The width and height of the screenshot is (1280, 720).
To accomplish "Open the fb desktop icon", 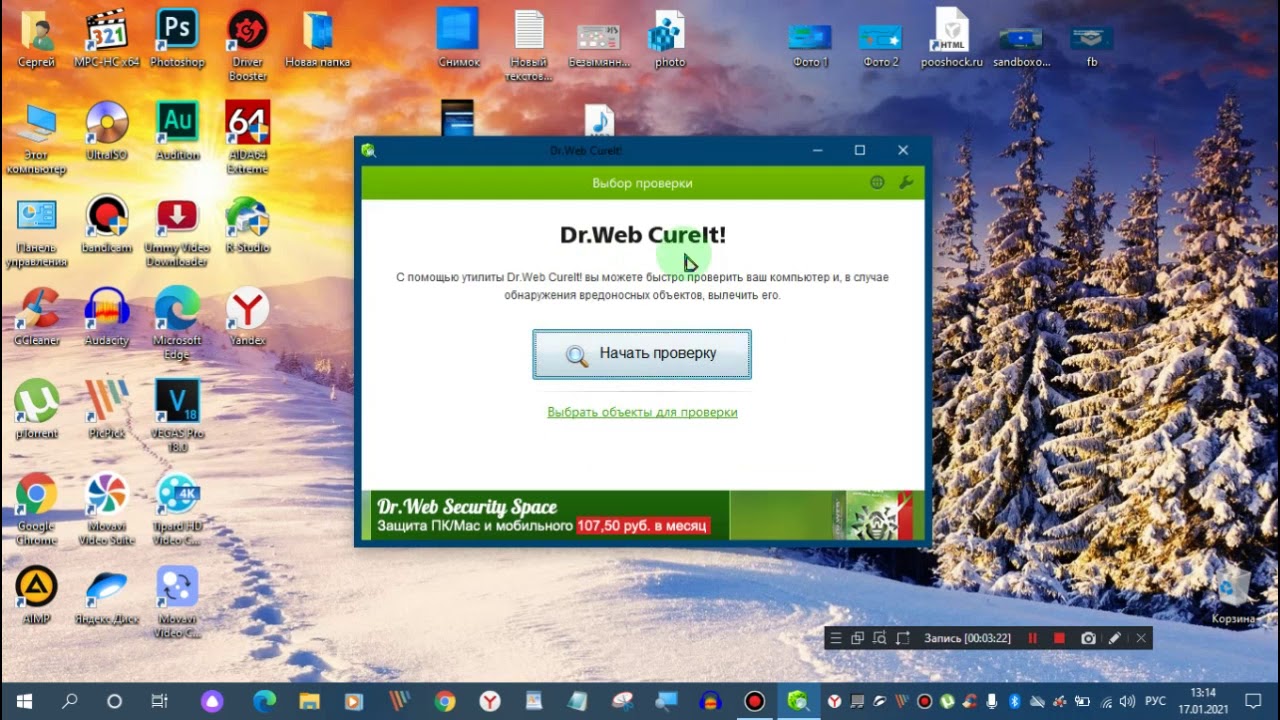I will click(x=1091, y=45).
